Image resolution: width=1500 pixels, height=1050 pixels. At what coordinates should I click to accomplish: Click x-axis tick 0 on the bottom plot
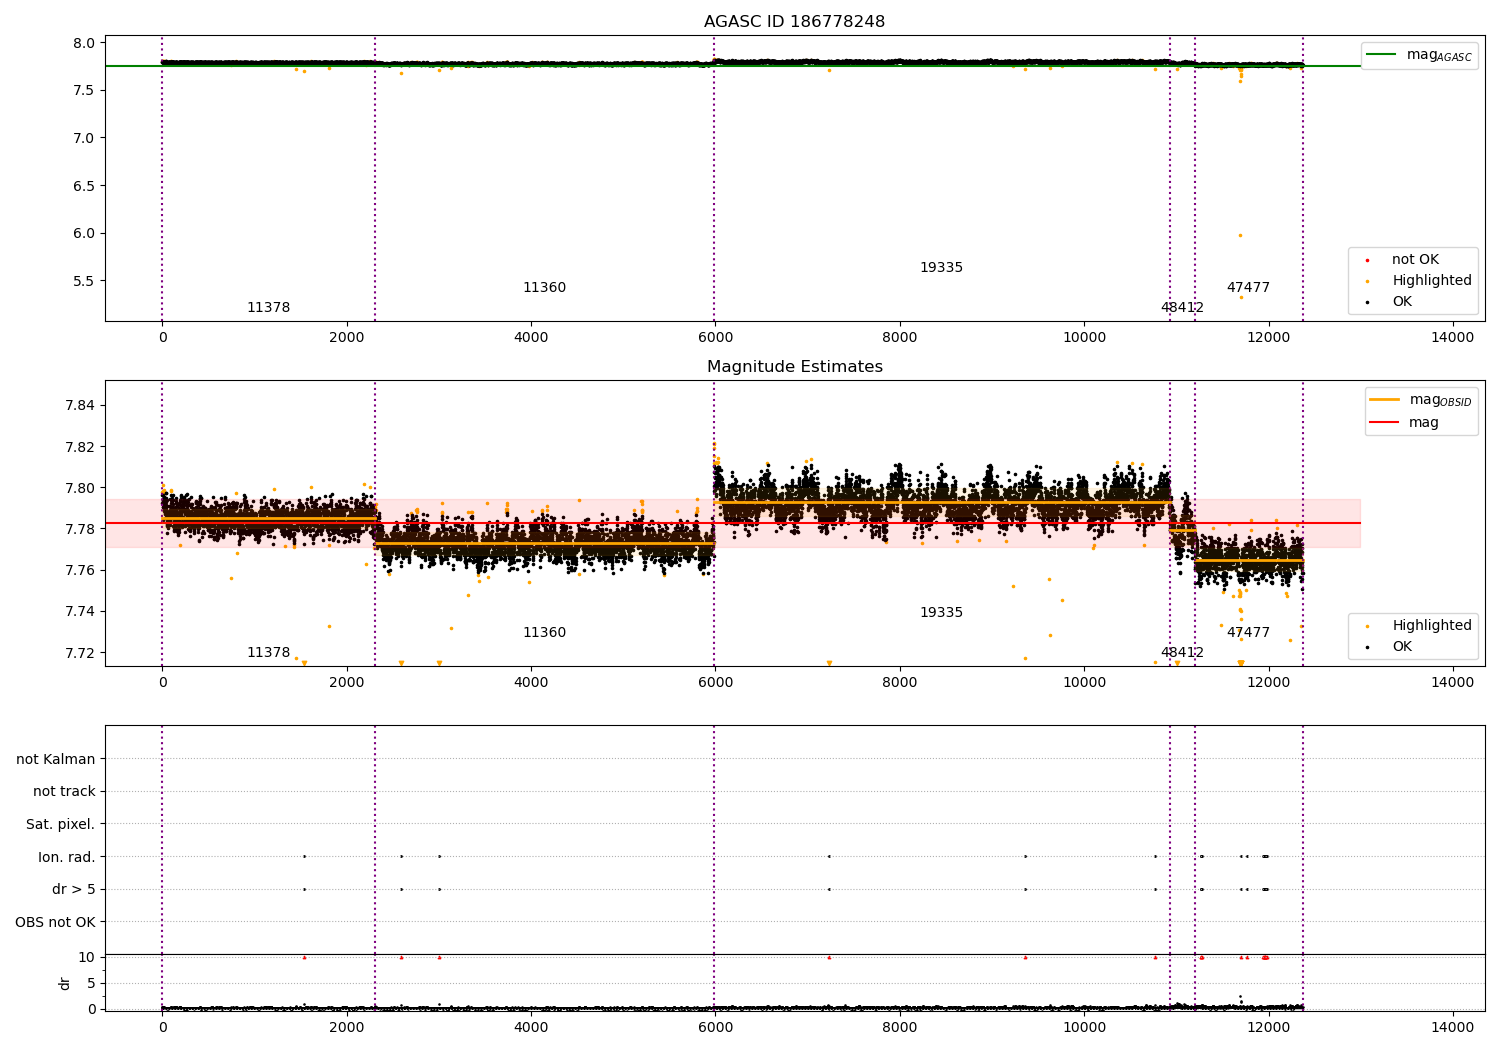162,1026
